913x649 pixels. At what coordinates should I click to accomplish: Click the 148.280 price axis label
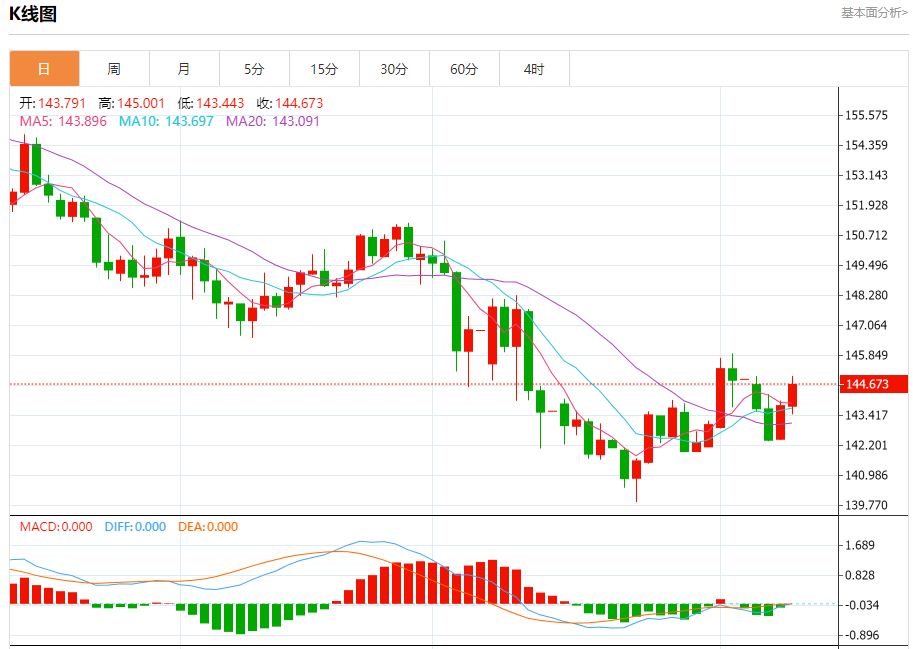pyautogui.click(x=866, y=295)
